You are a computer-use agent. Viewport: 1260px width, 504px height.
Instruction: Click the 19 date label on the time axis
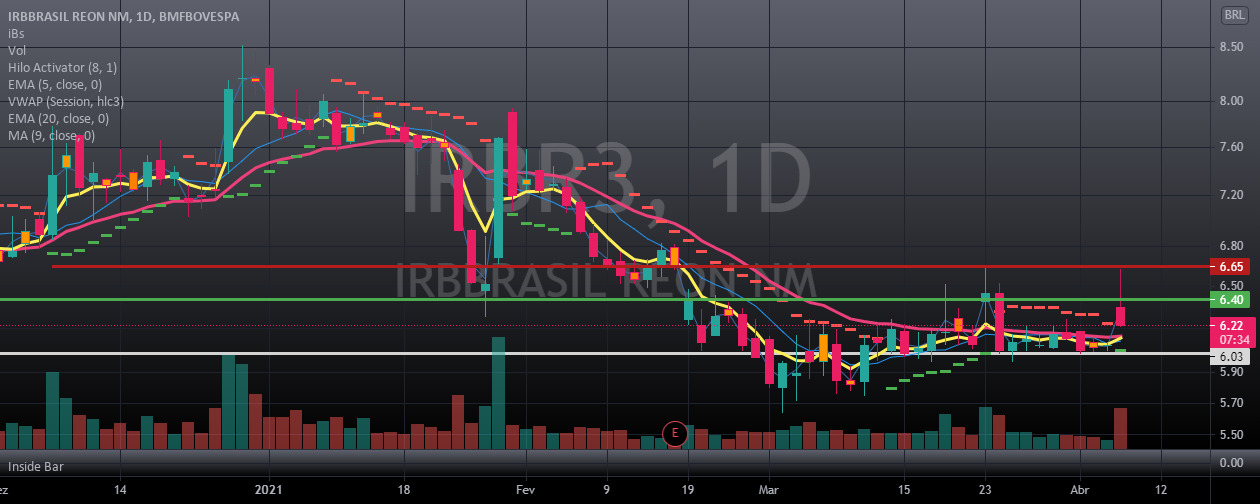pos(688,491)
